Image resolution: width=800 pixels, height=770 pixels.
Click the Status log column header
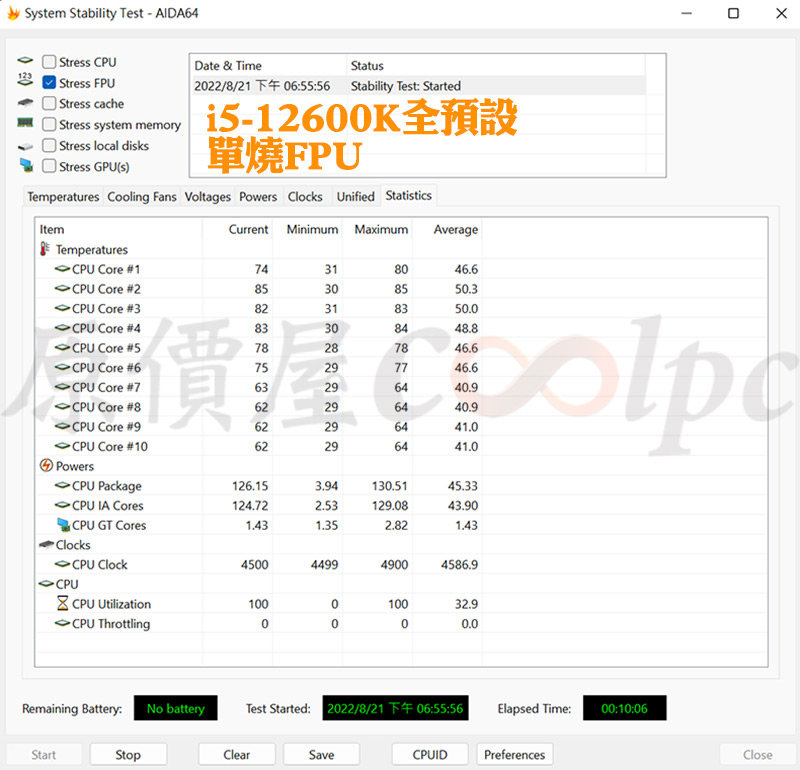coord(496,66)
